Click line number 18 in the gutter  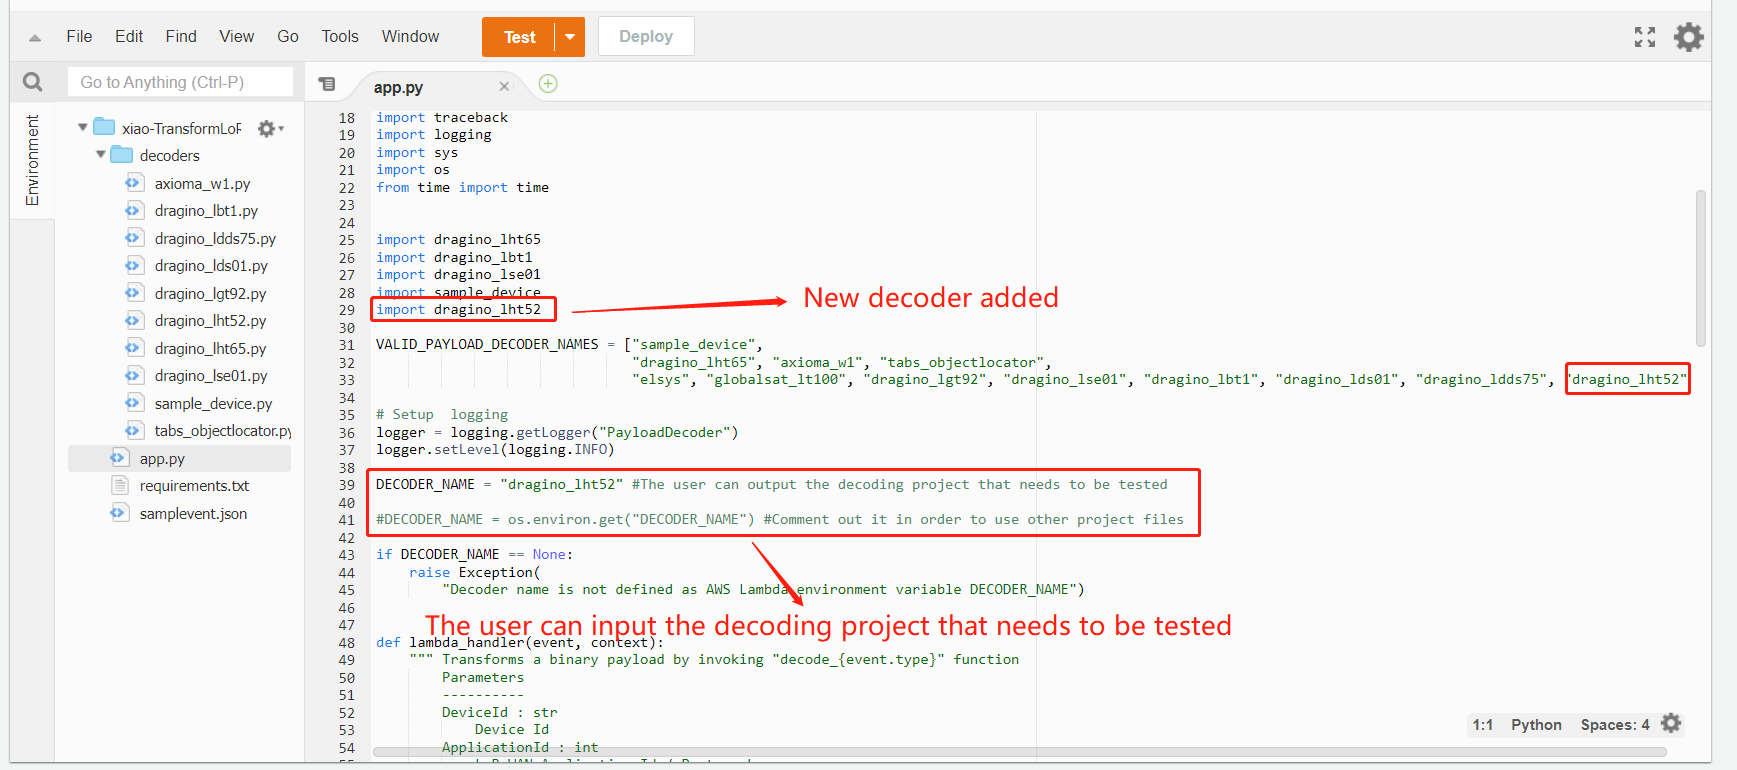[x=346, y=118]
